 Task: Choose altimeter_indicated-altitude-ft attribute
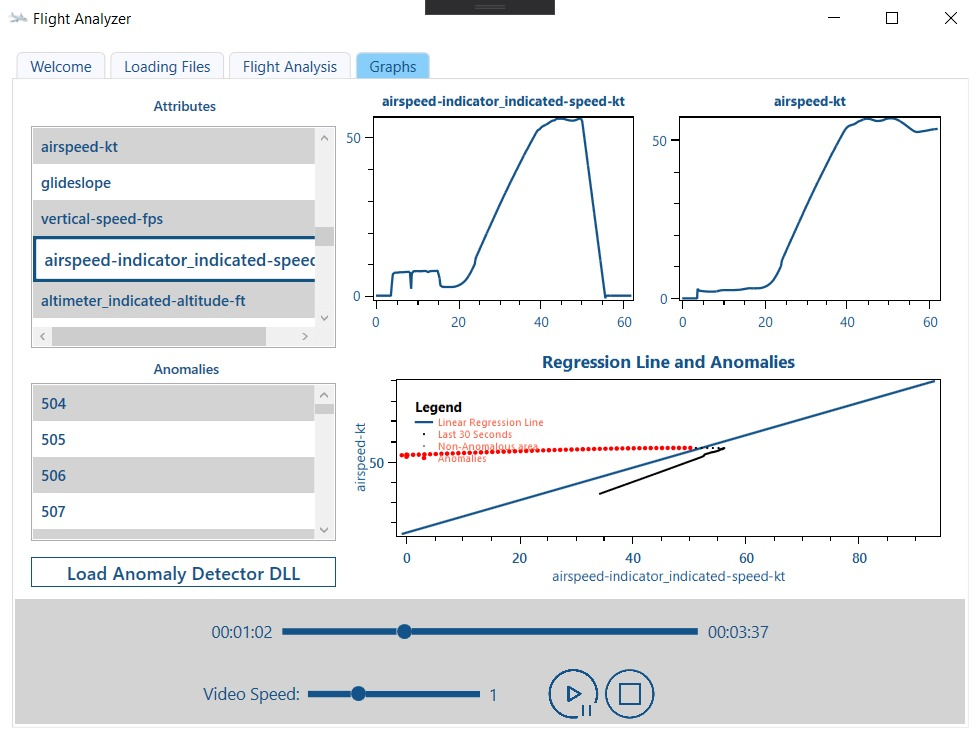pyautogui.click(x=173, y=301)
